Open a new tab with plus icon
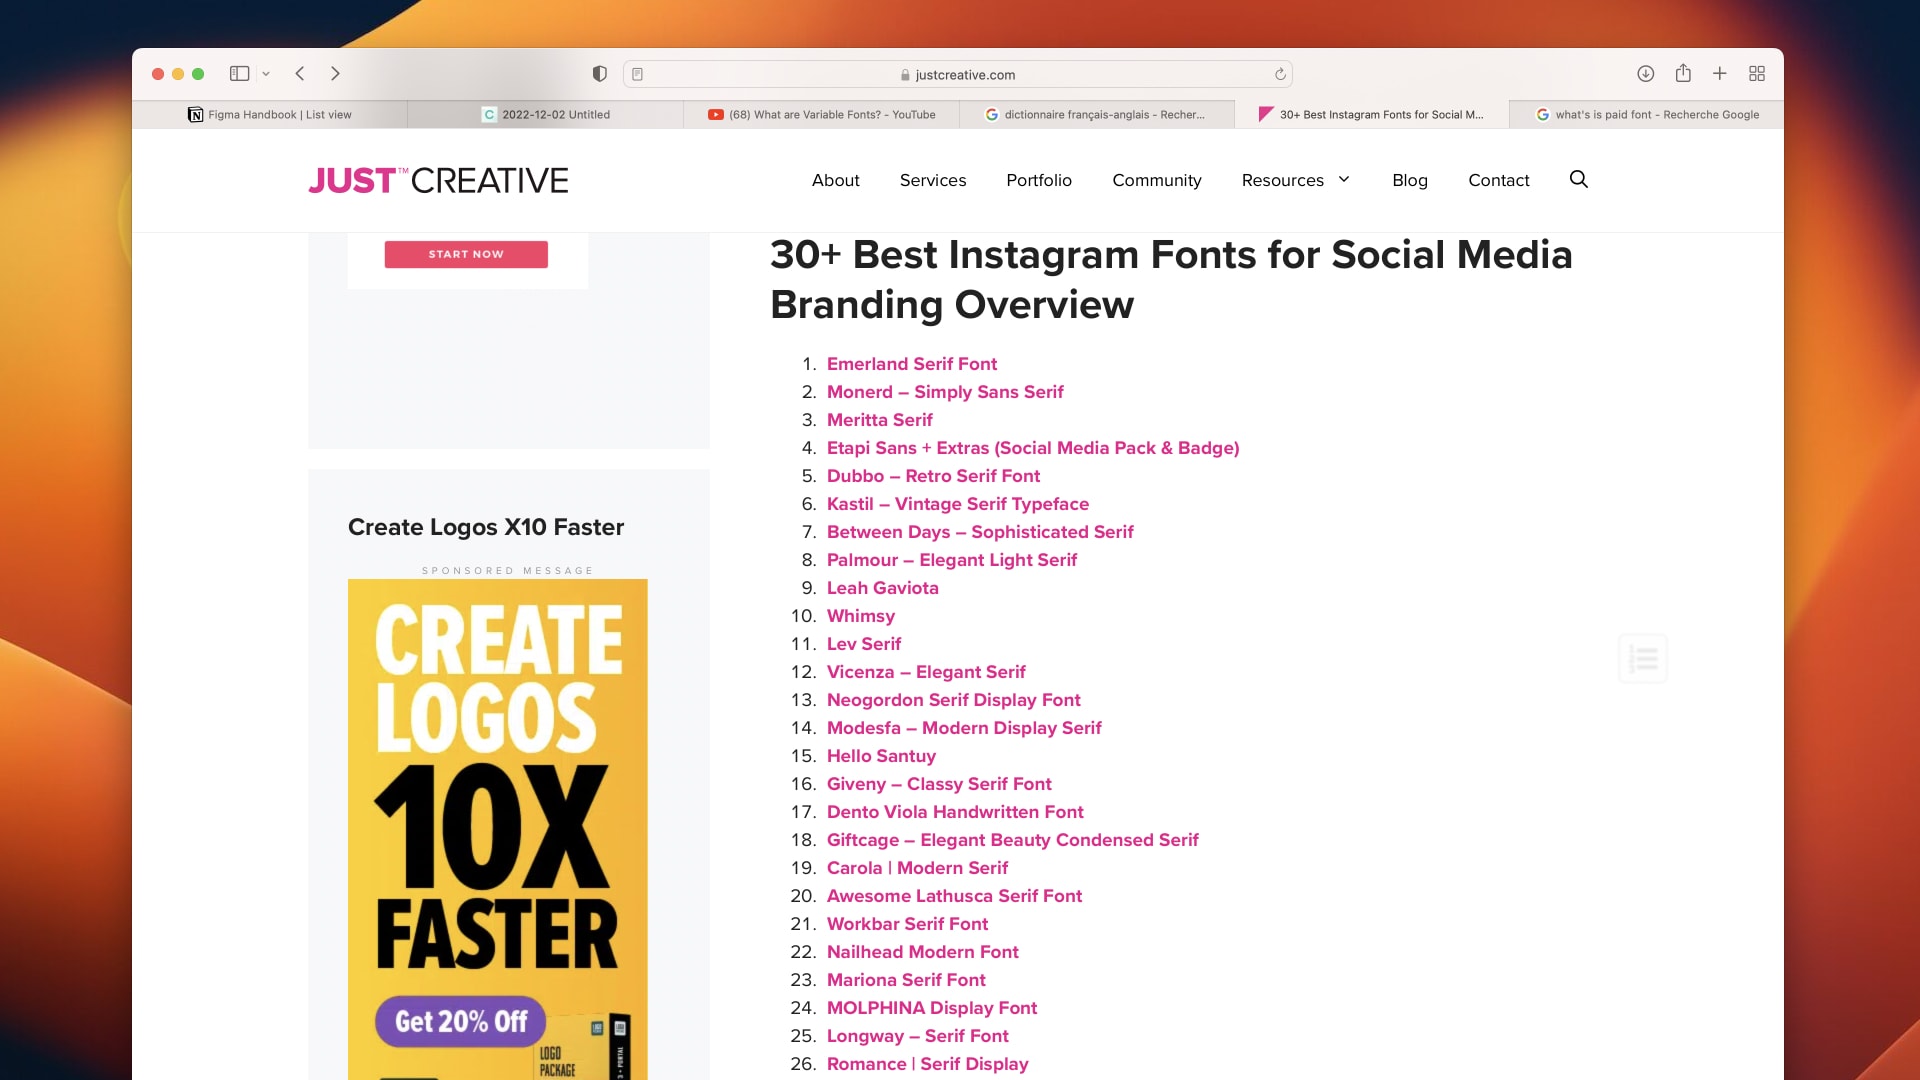The image size is (1920, 1080). pos(1720,74)
